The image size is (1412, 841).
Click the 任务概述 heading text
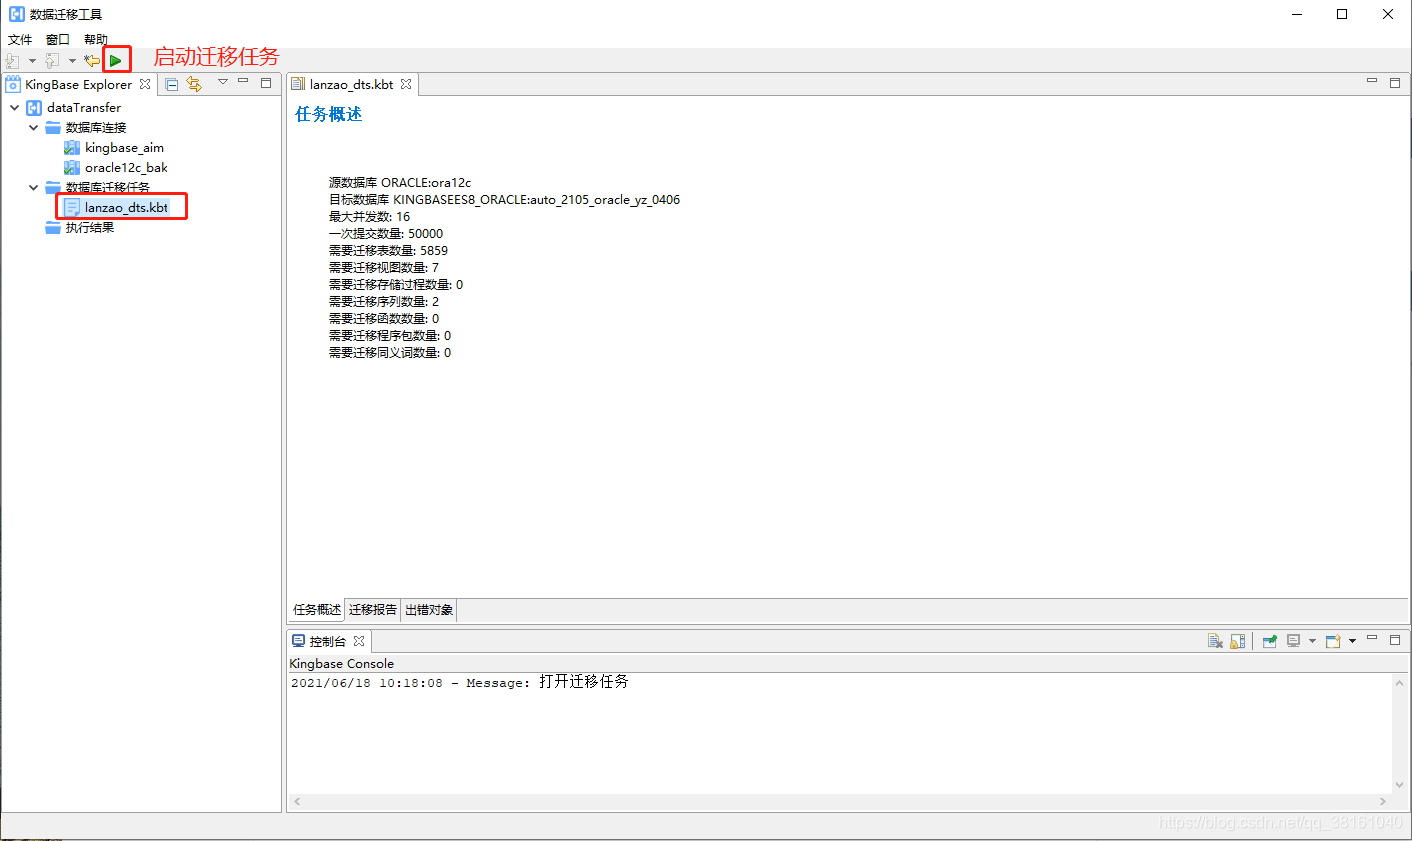click(x=328, y=114)
